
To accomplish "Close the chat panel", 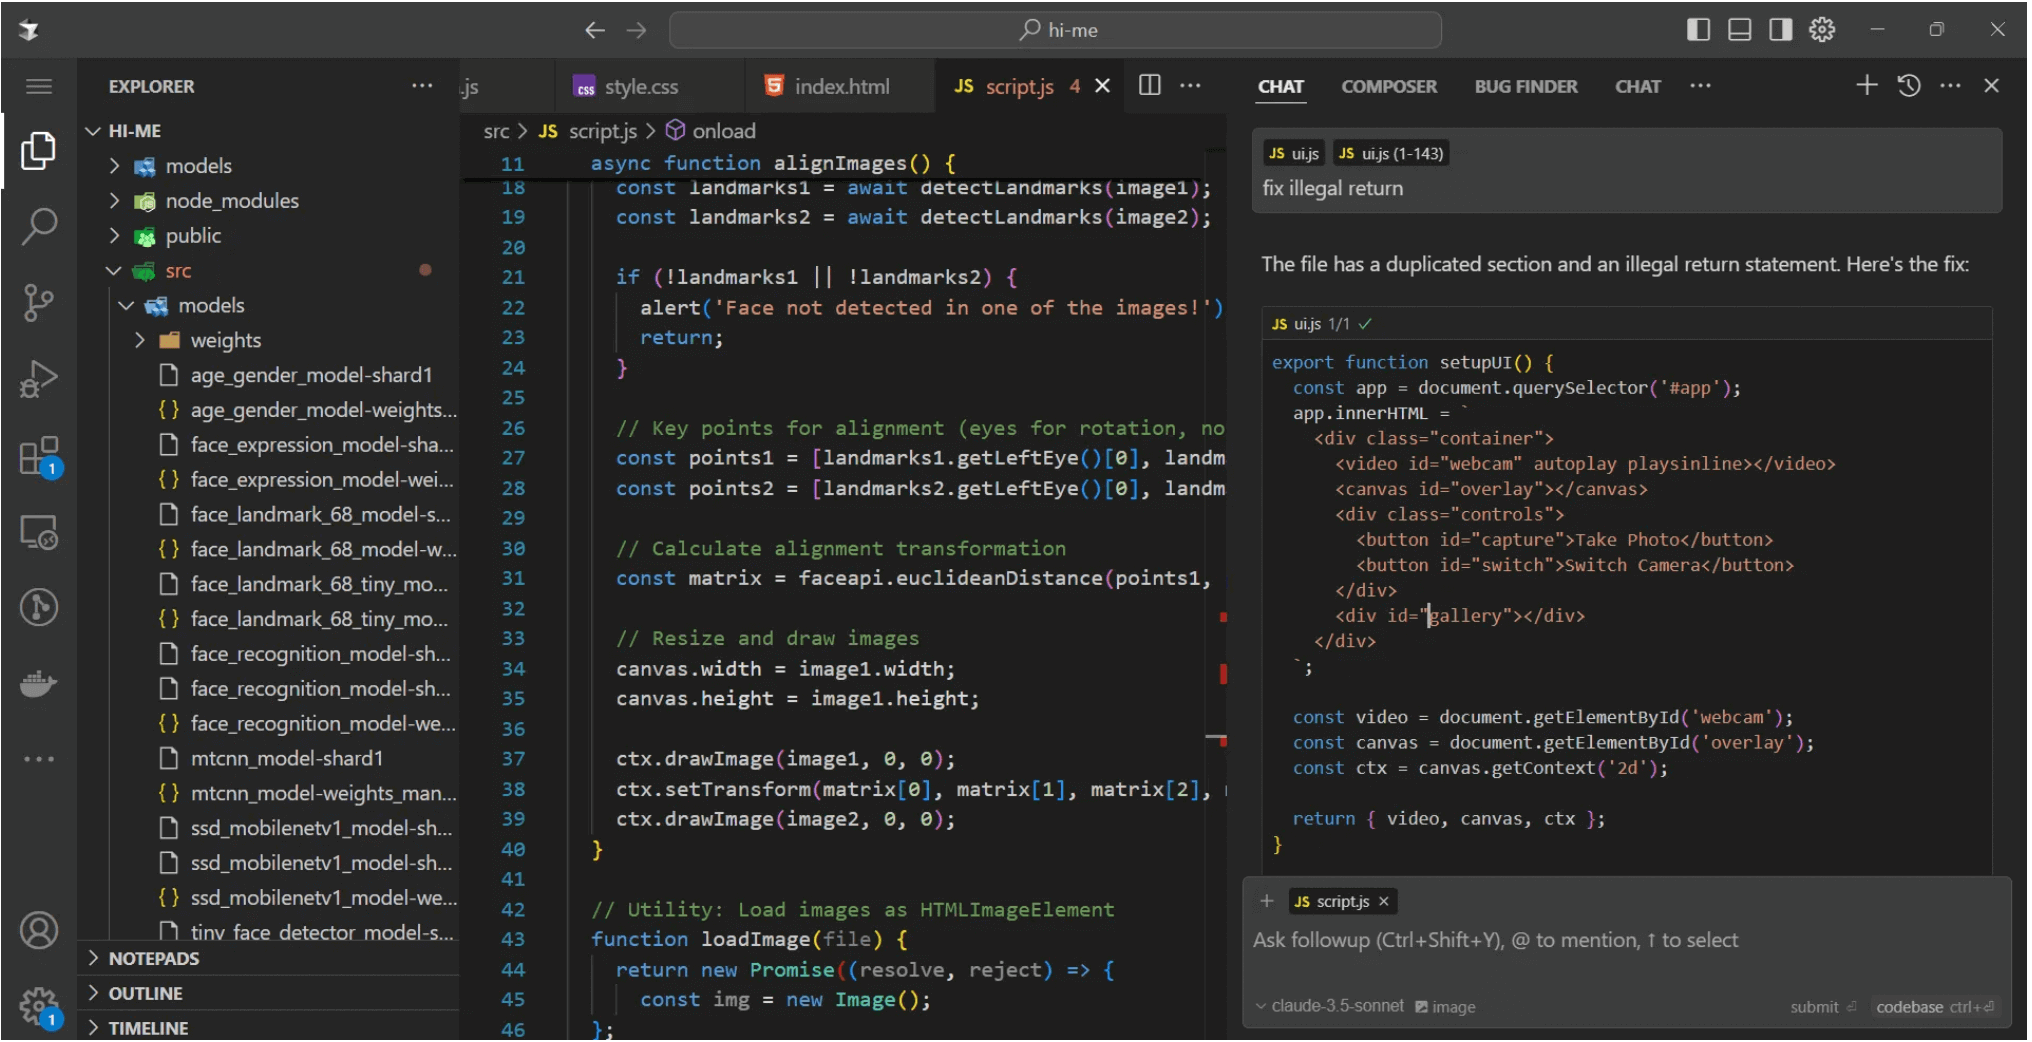I will [x=1991, y=86].
